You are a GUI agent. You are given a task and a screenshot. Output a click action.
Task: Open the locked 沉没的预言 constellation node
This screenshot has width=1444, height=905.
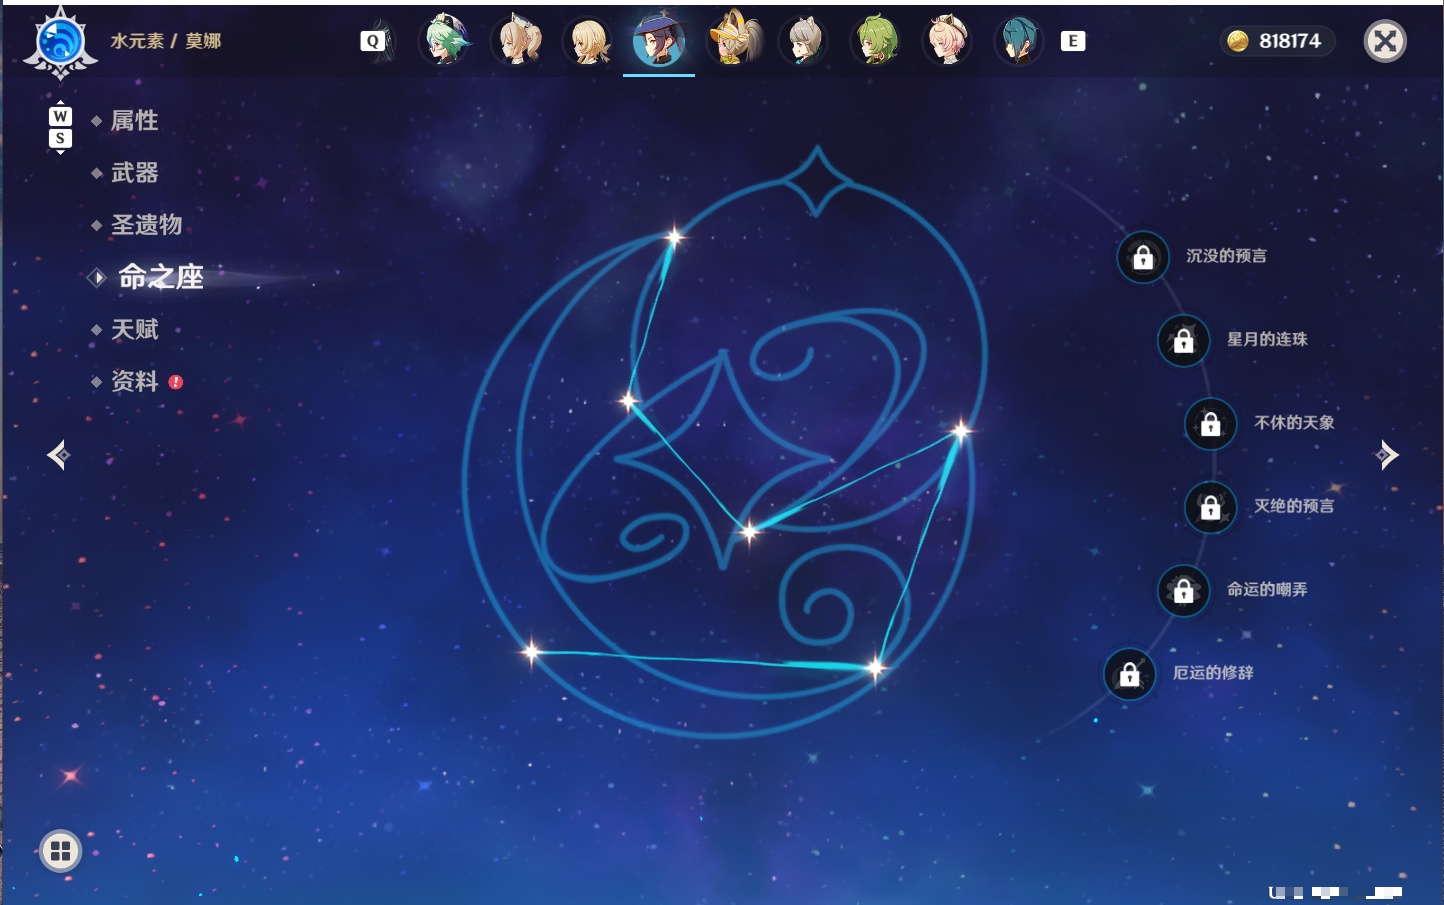coord(1143,257)
